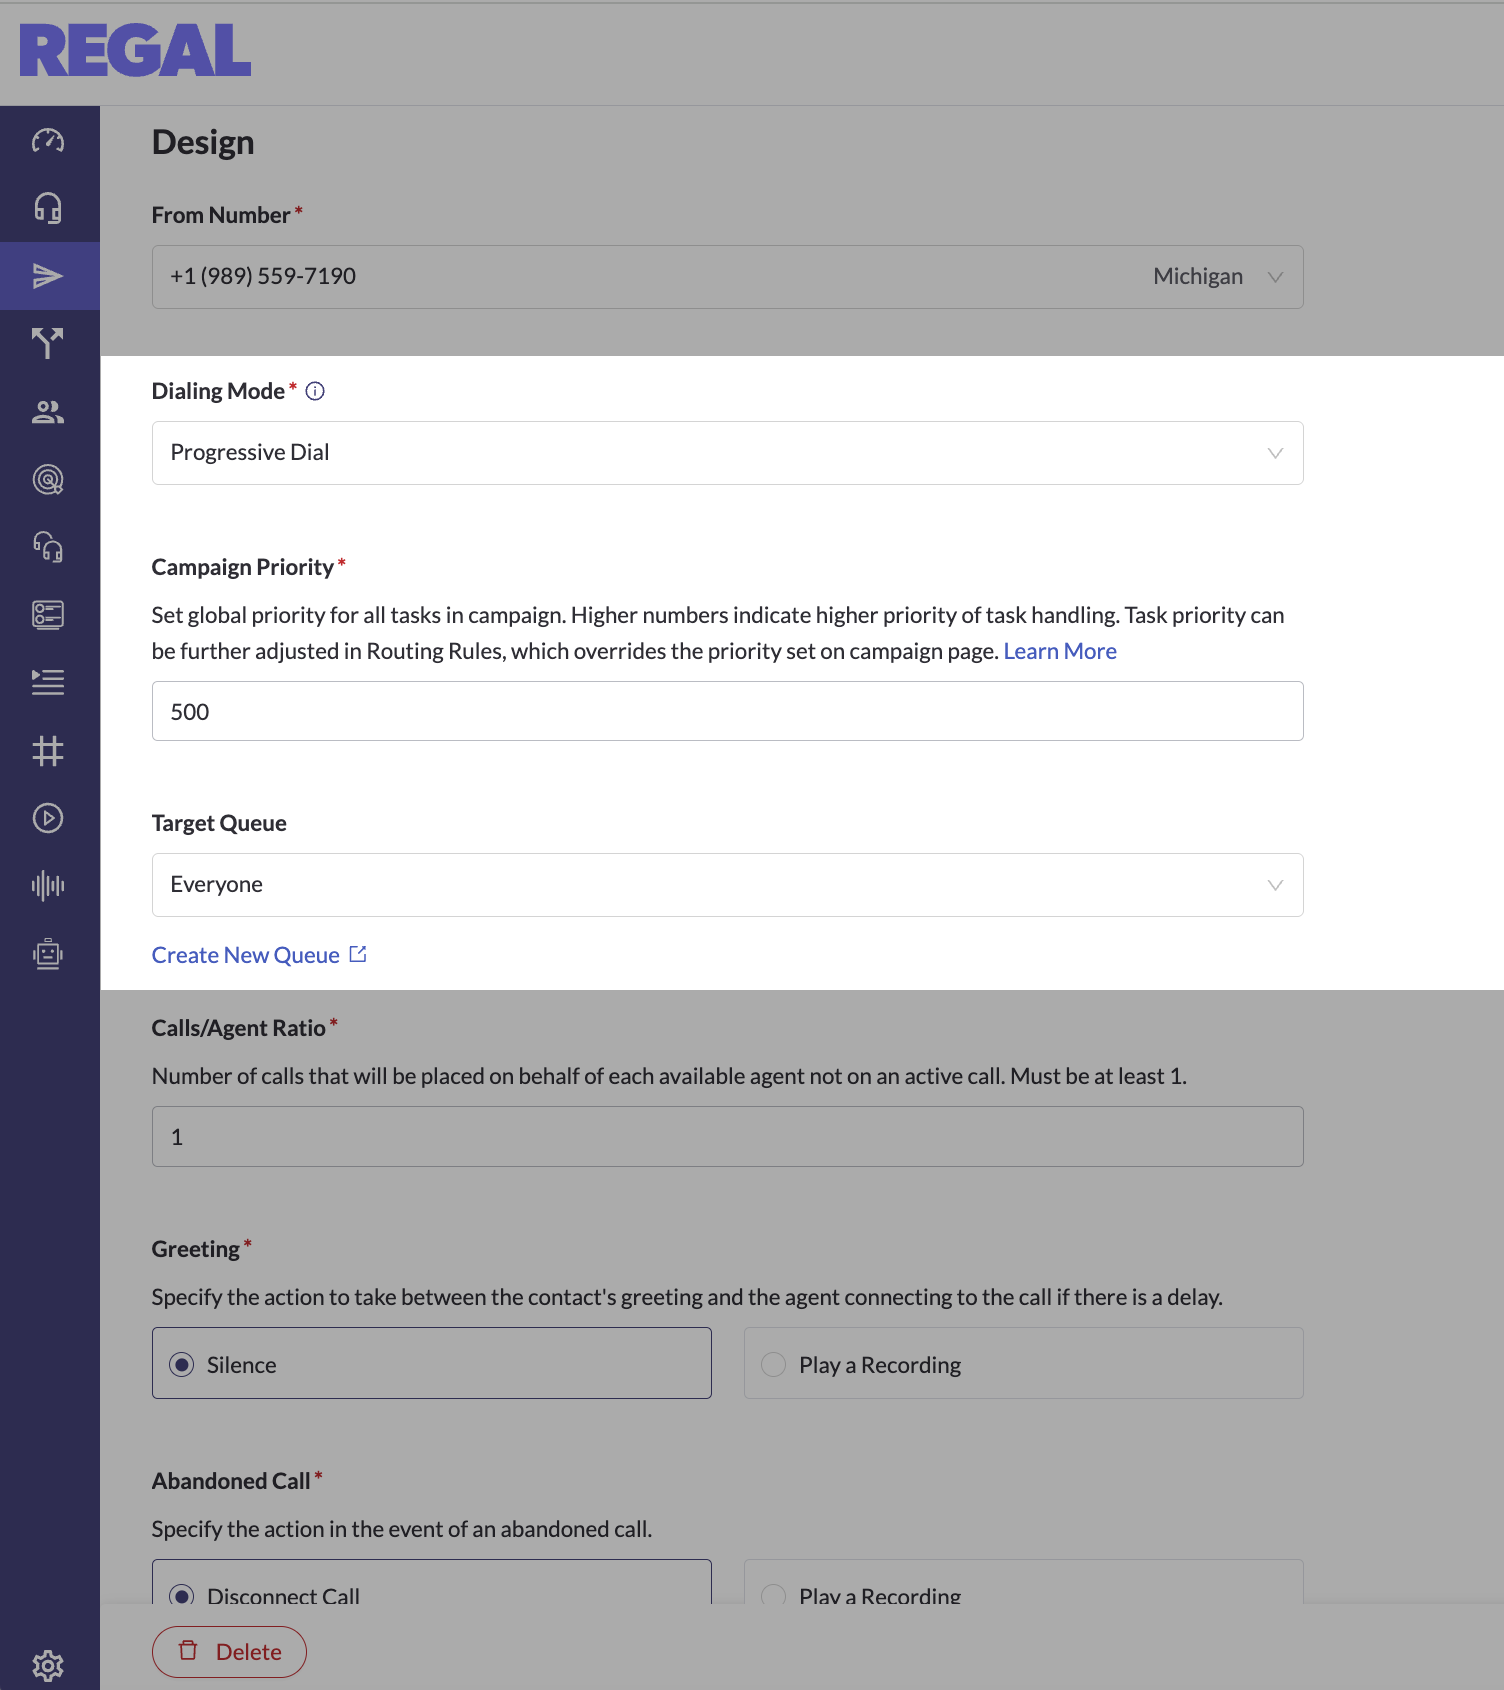Open the audio waveform icon in sidebar
The width and height of the screenshot is (1504, 1690).
click(48, 885)
